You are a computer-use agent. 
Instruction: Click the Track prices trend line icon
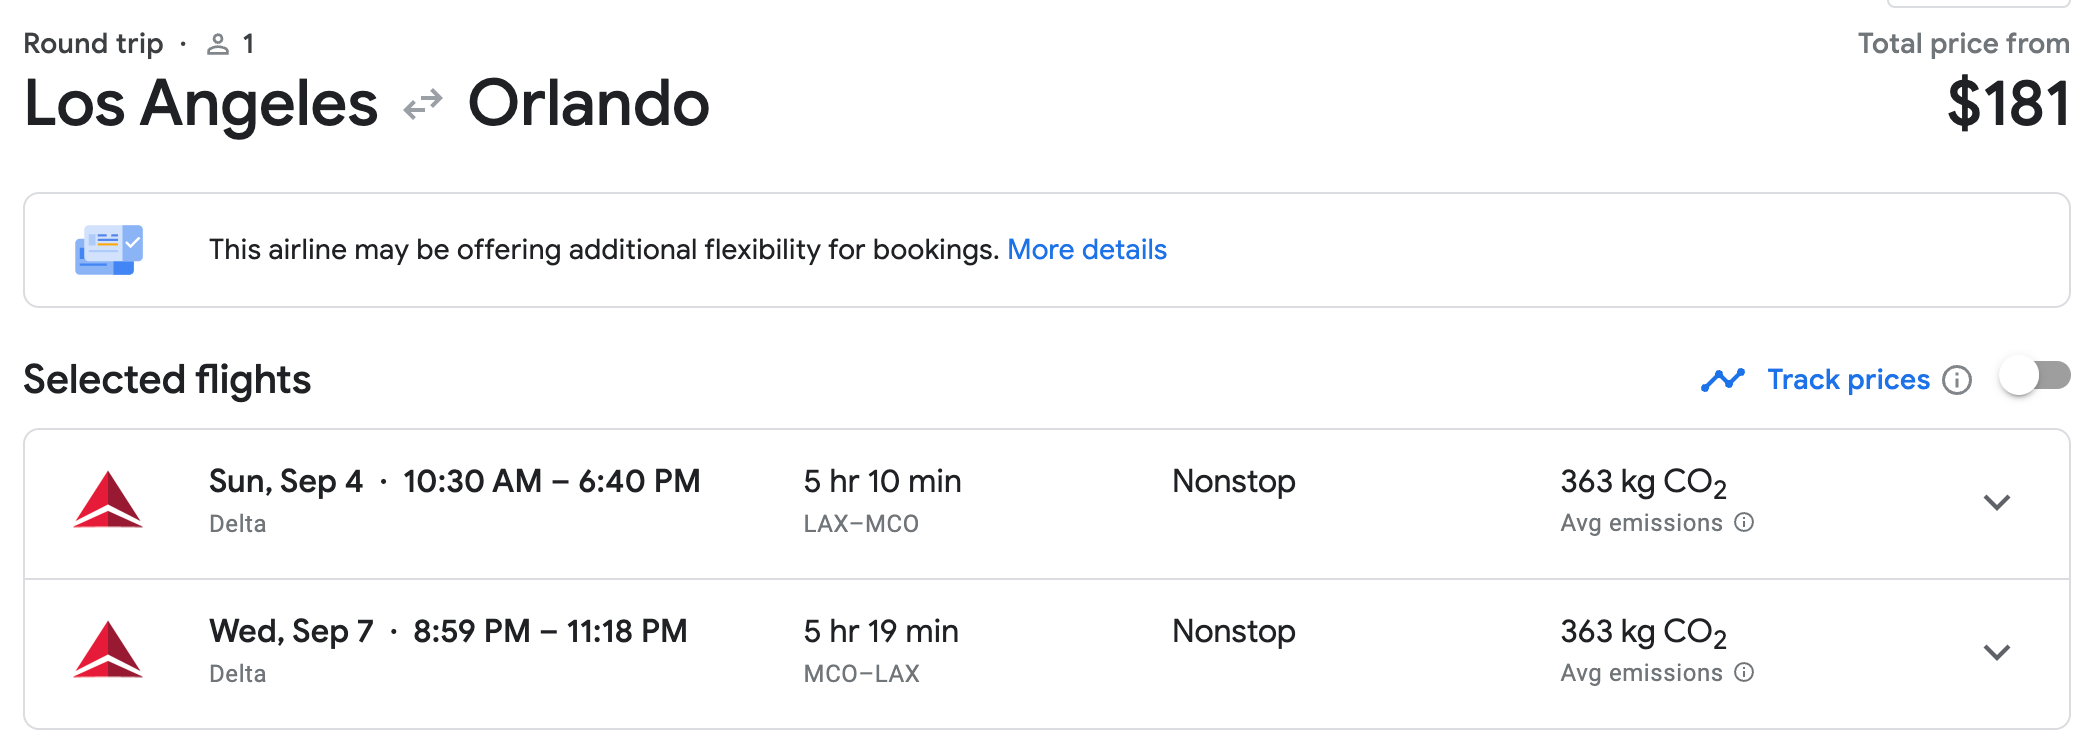tap(1722, 380)
